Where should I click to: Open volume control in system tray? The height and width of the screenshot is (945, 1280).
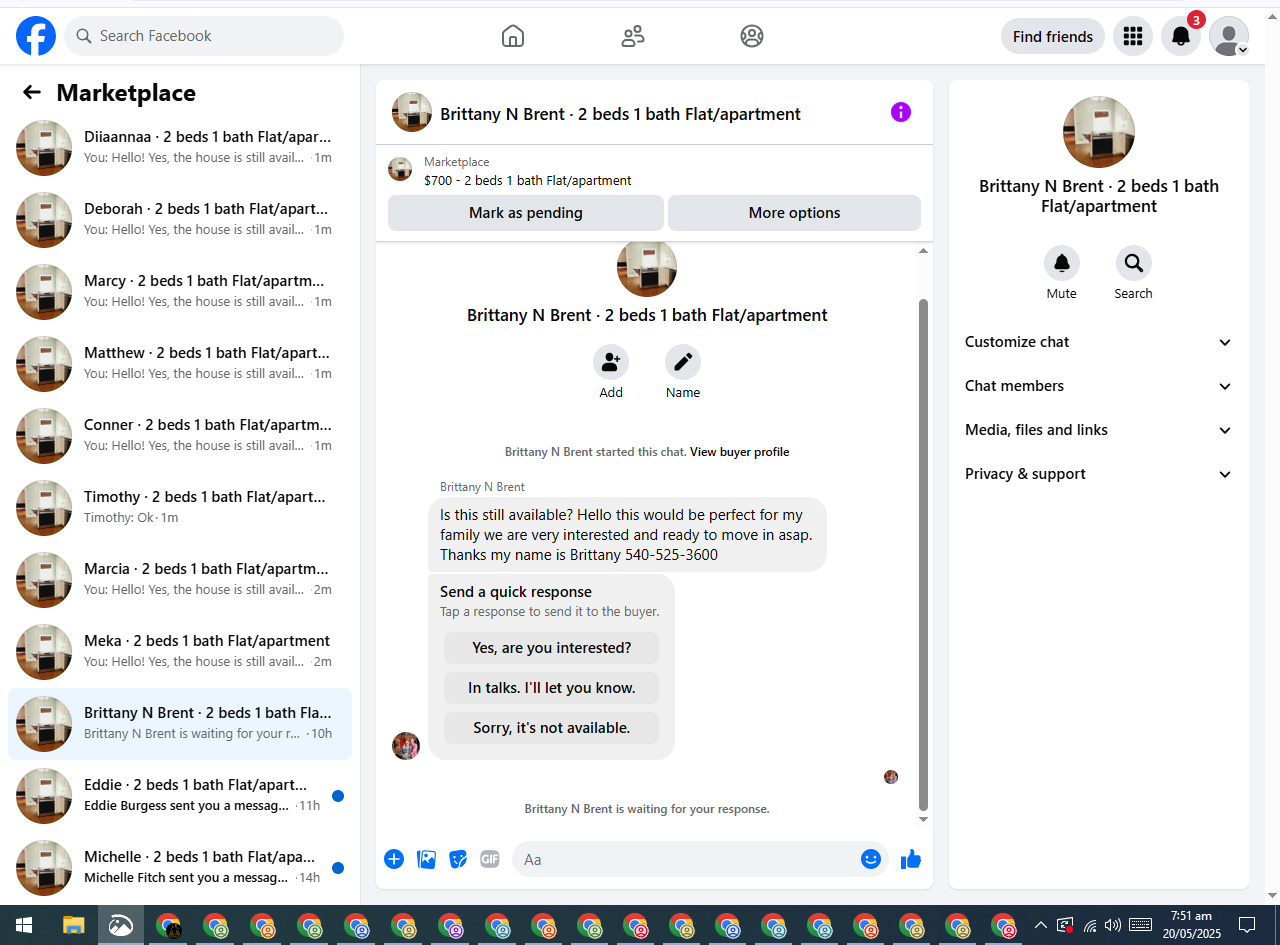pos(1113,925)
